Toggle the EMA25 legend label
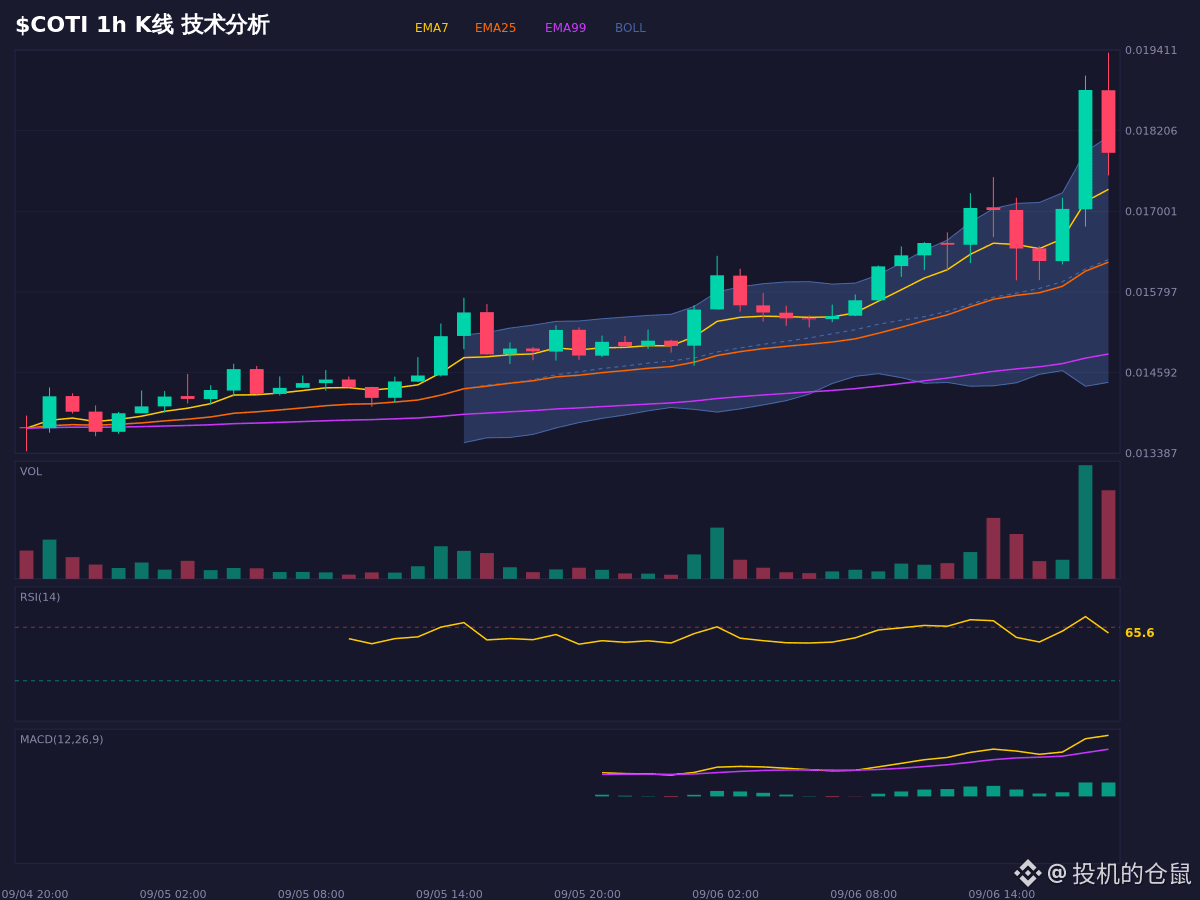This screenshot has height=900, width=1200. point(495,28)
